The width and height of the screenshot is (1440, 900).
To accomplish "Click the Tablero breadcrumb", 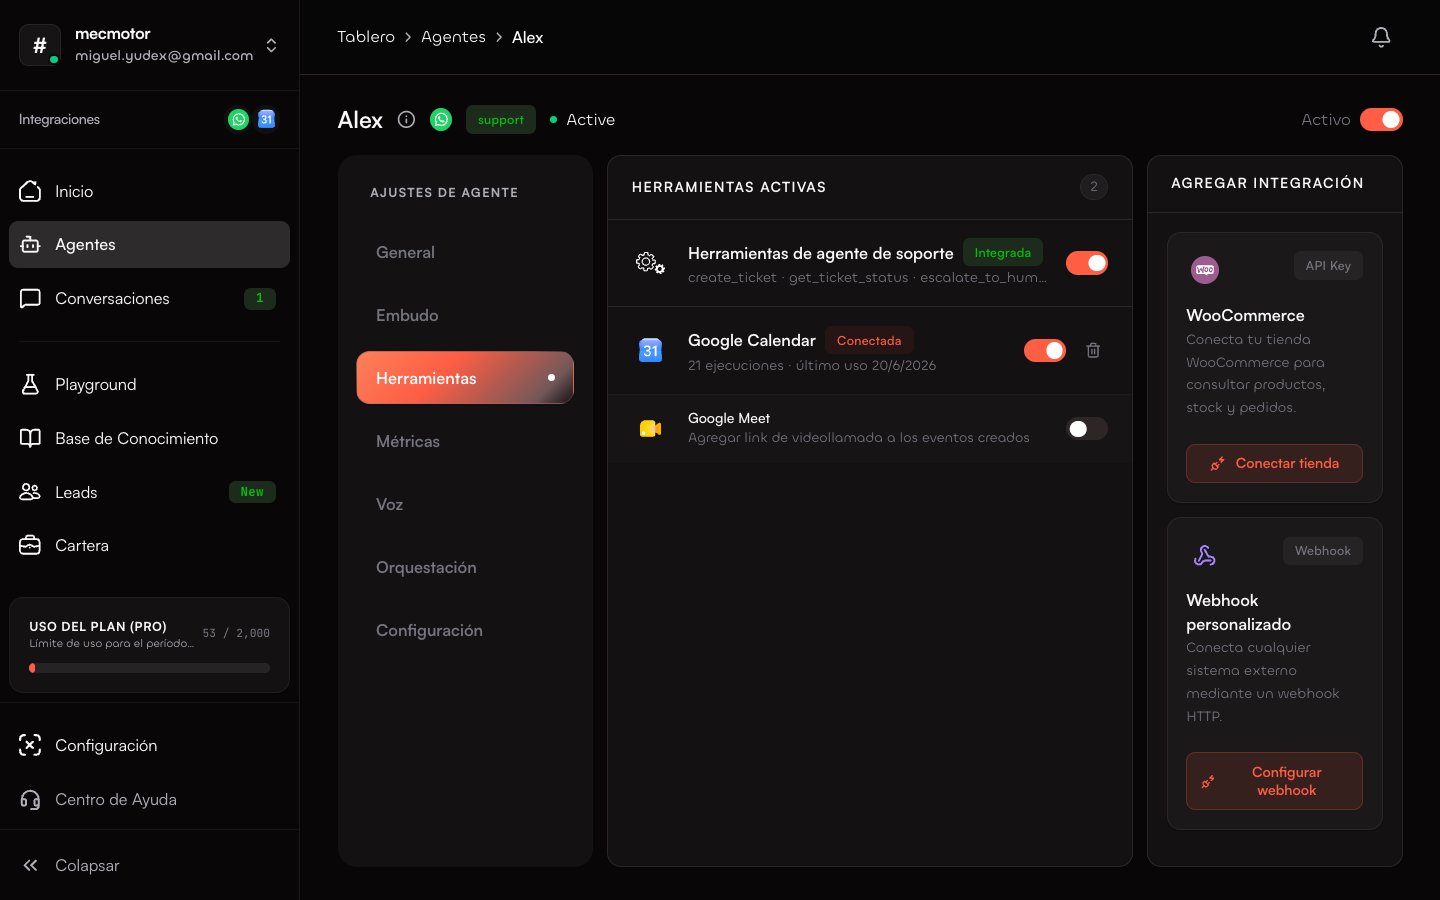I will tap(366, 37).
